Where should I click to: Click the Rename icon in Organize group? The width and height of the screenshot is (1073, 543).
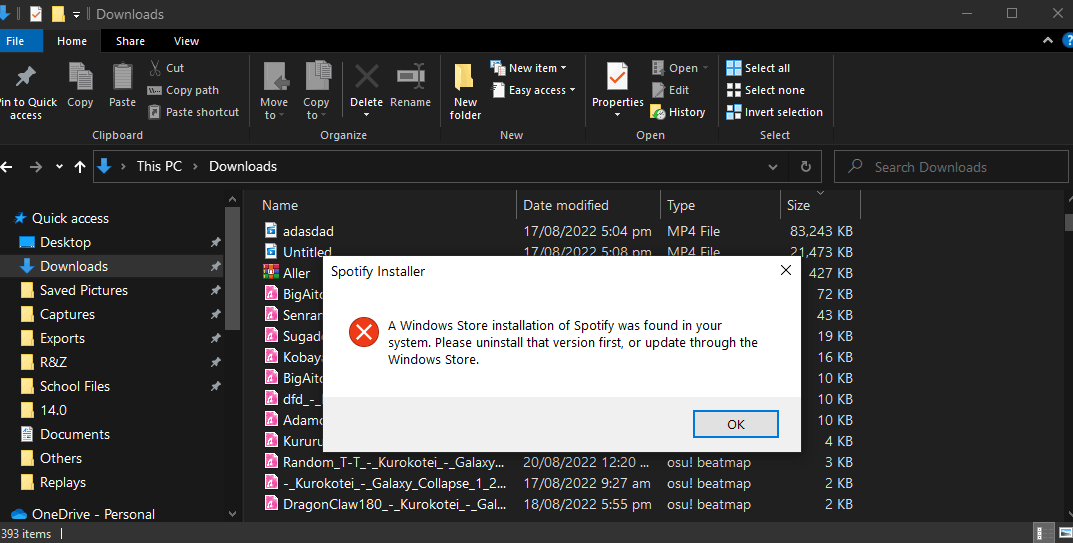click(411, 77)
